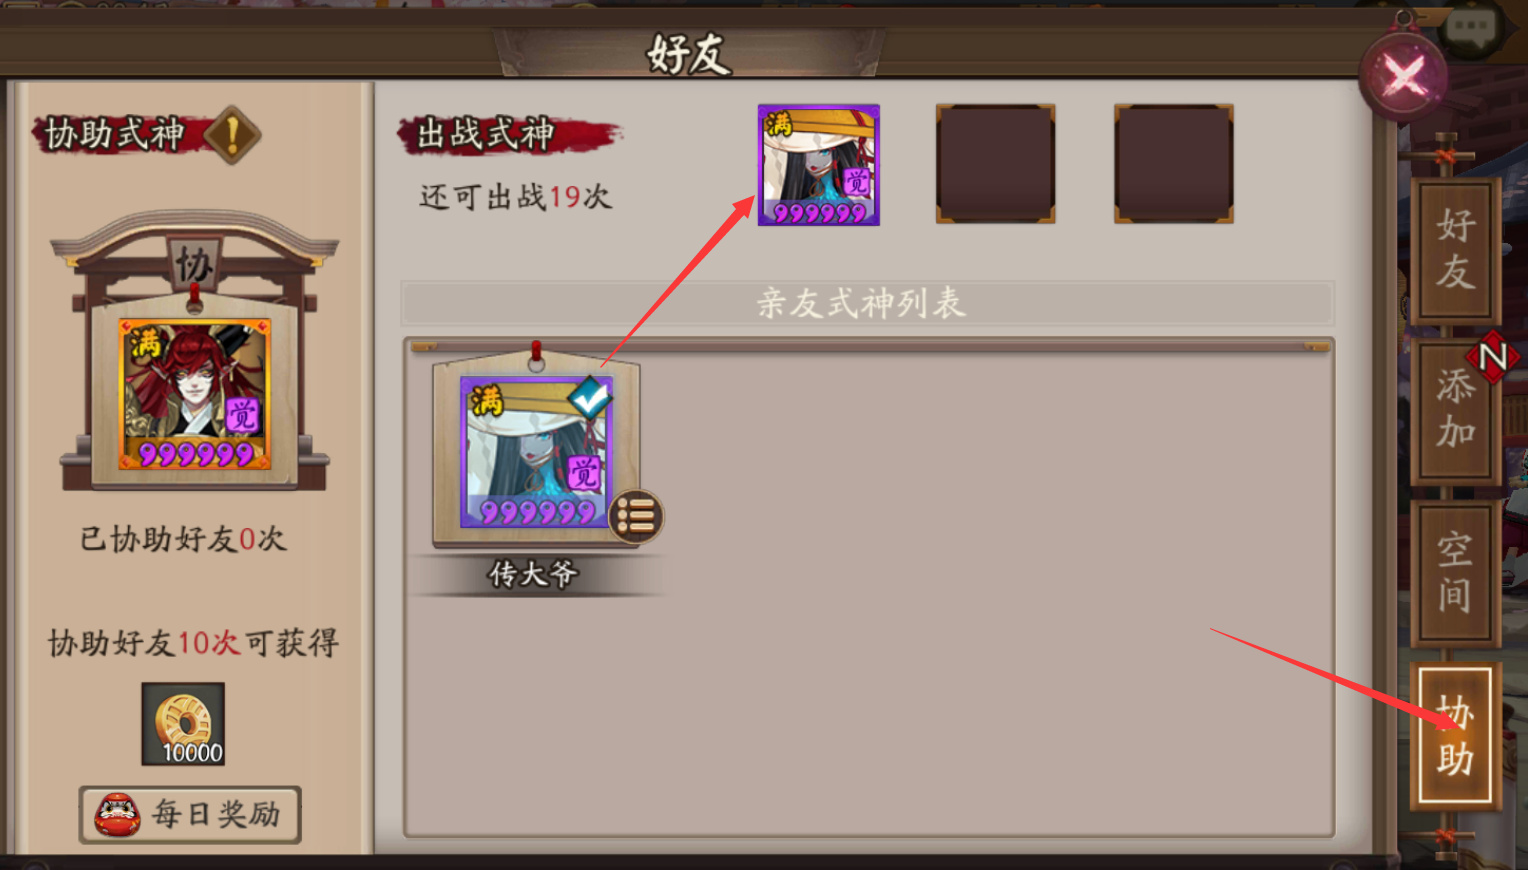Close the 好友 friends panel
The width and height of the screenshot is (1528, 870).
tap(1404, 76)
